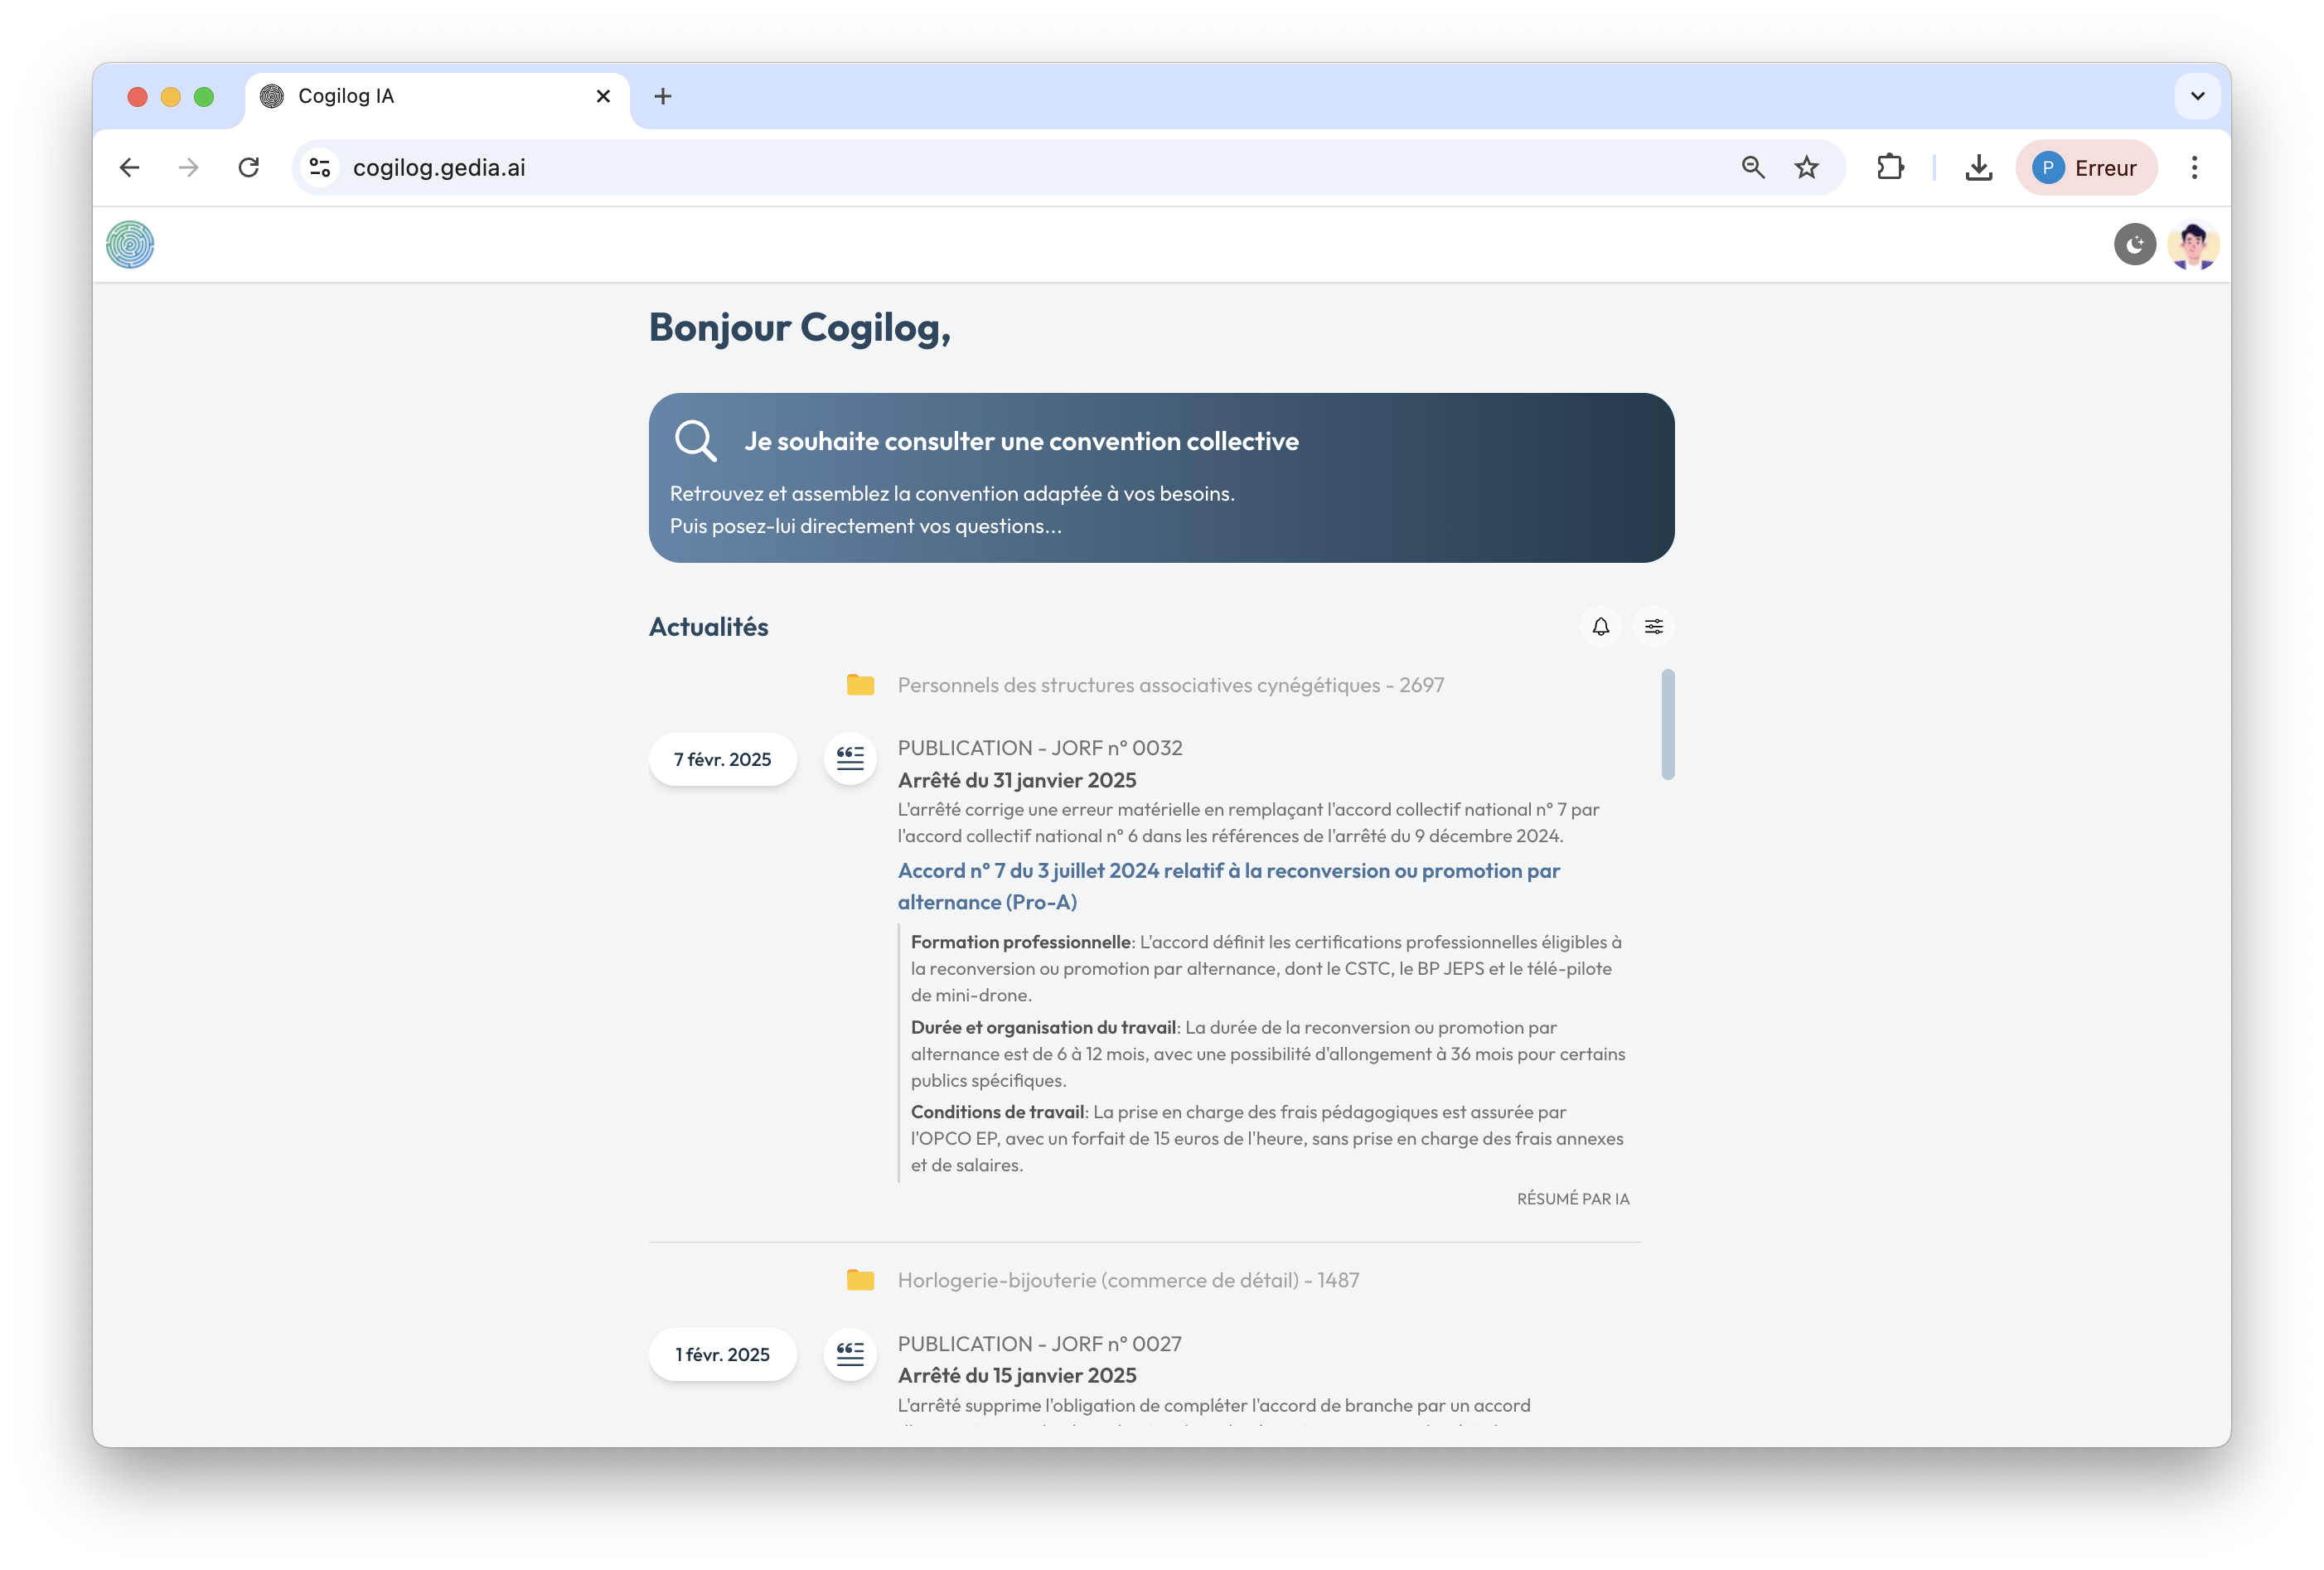Click 'Durée et organisation du travail' paragraph
Viewport: 2324px width, 1570px height.
(x=1268, y=1053)
